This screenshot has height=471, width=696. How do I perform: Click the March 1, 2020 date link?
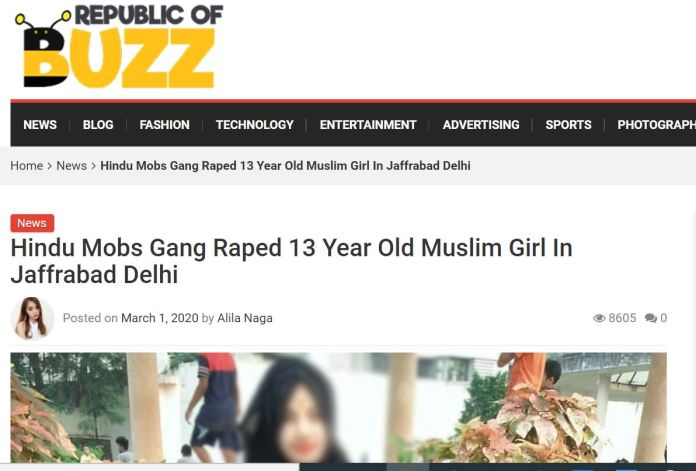coord(160,318)
